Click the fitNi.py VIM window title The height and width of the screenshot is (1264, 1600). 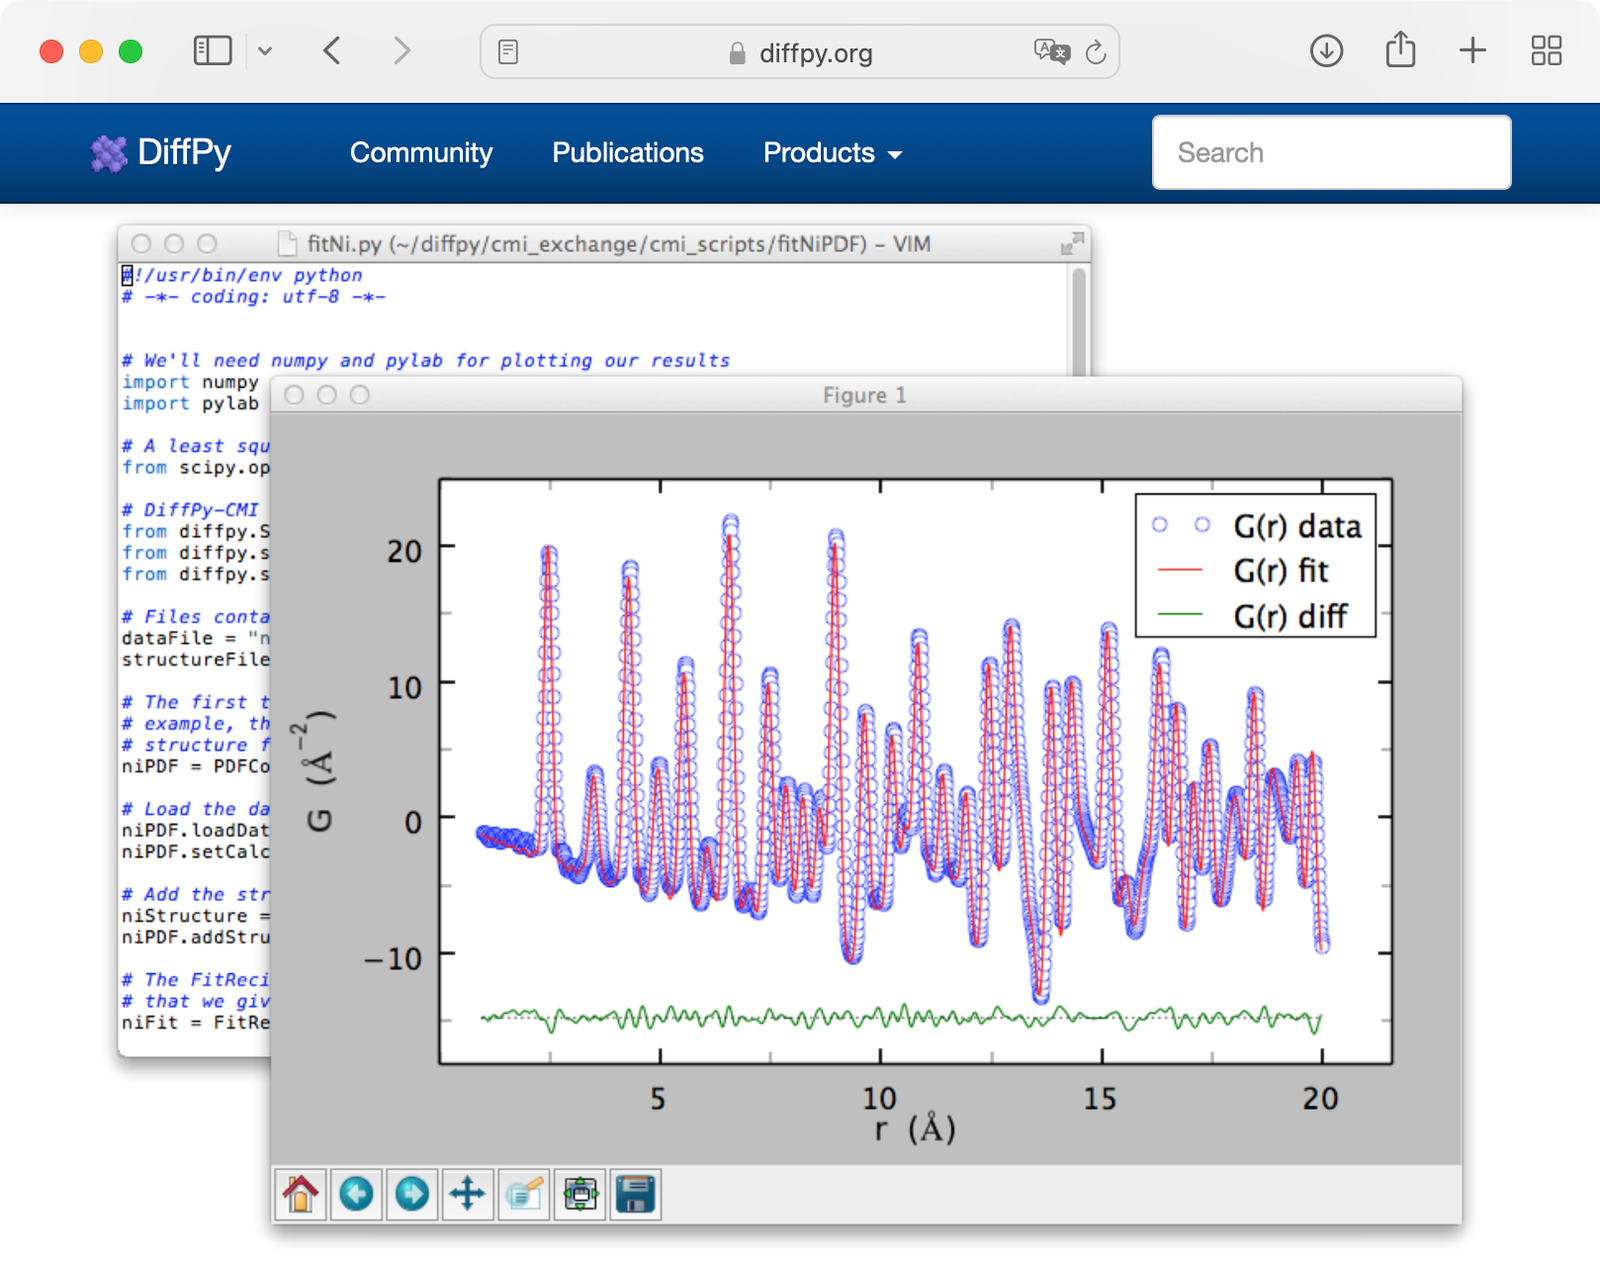[618, 244]
